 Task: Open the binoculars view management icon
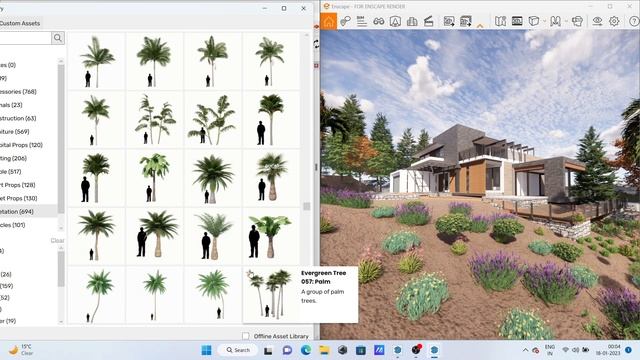click(x=378, y=21)
